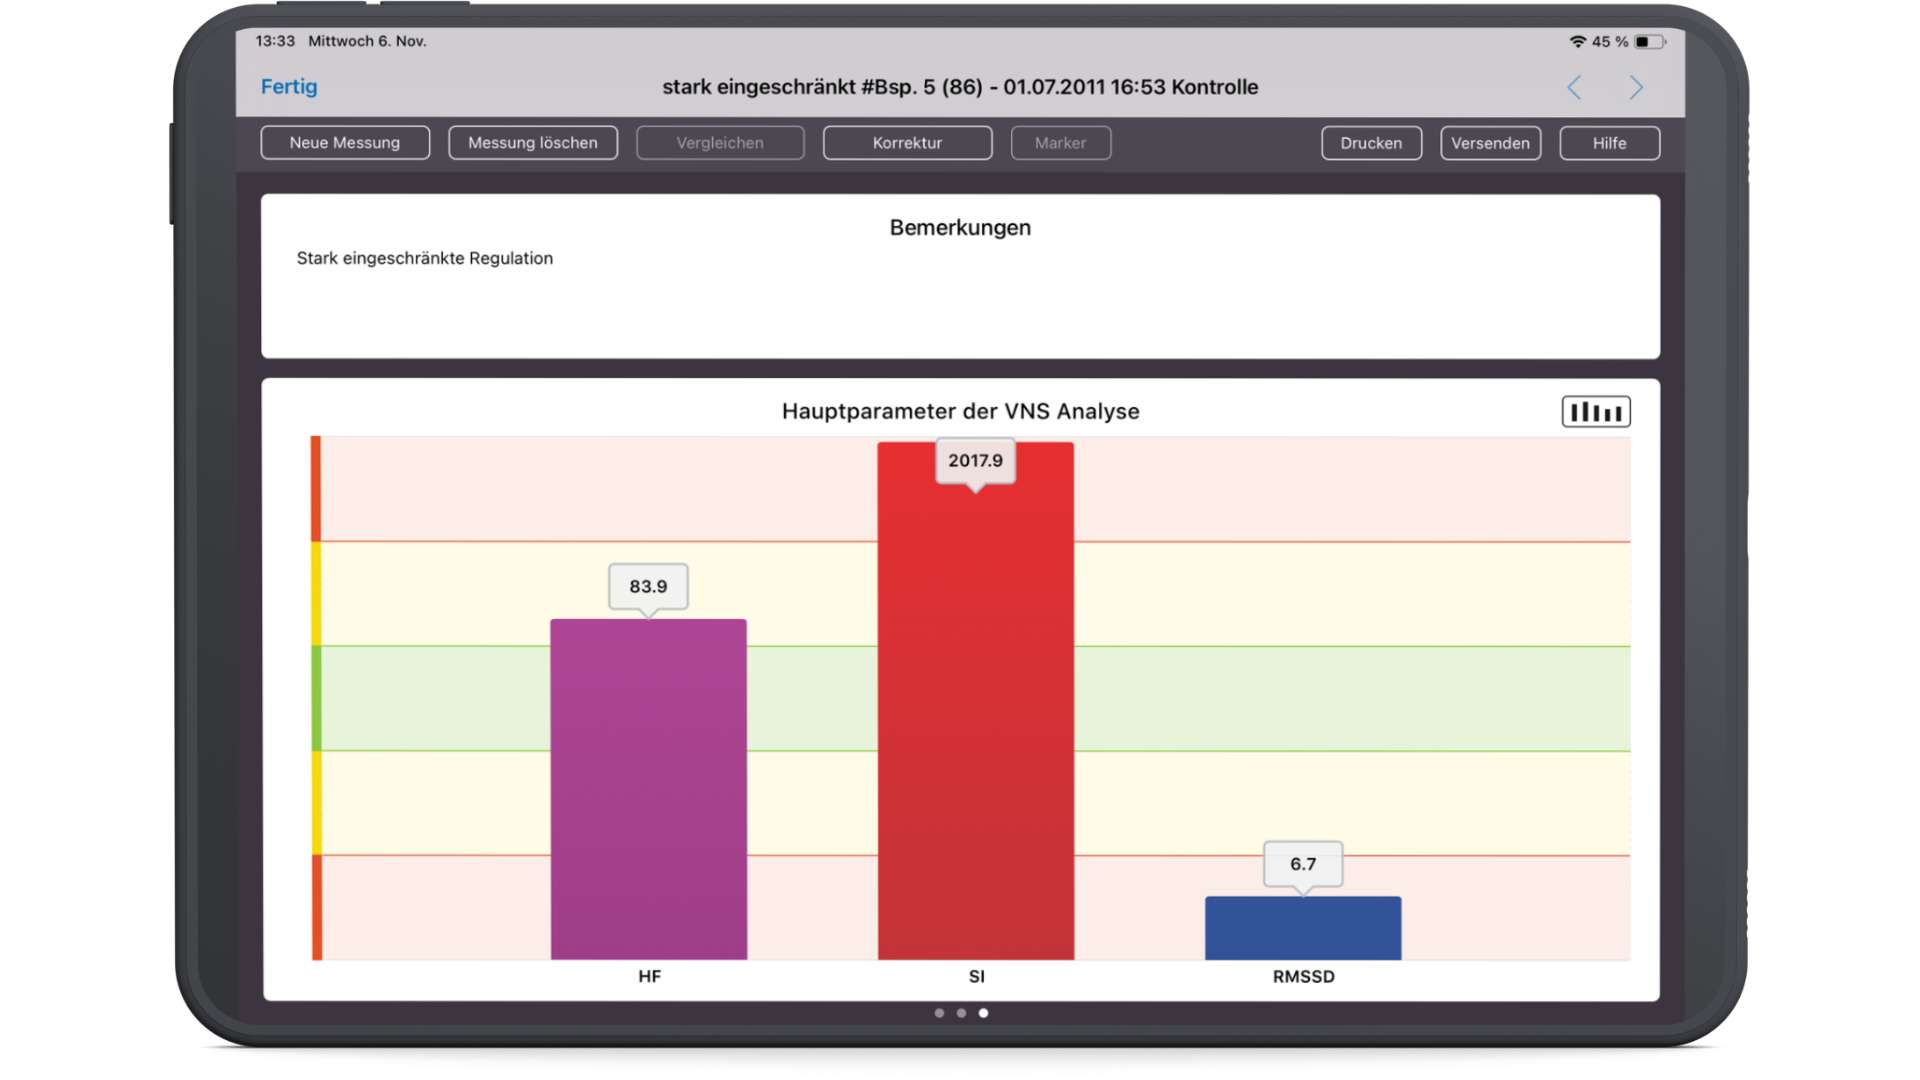
Task: Send the measurement with Versenden
Action: 1491,143
